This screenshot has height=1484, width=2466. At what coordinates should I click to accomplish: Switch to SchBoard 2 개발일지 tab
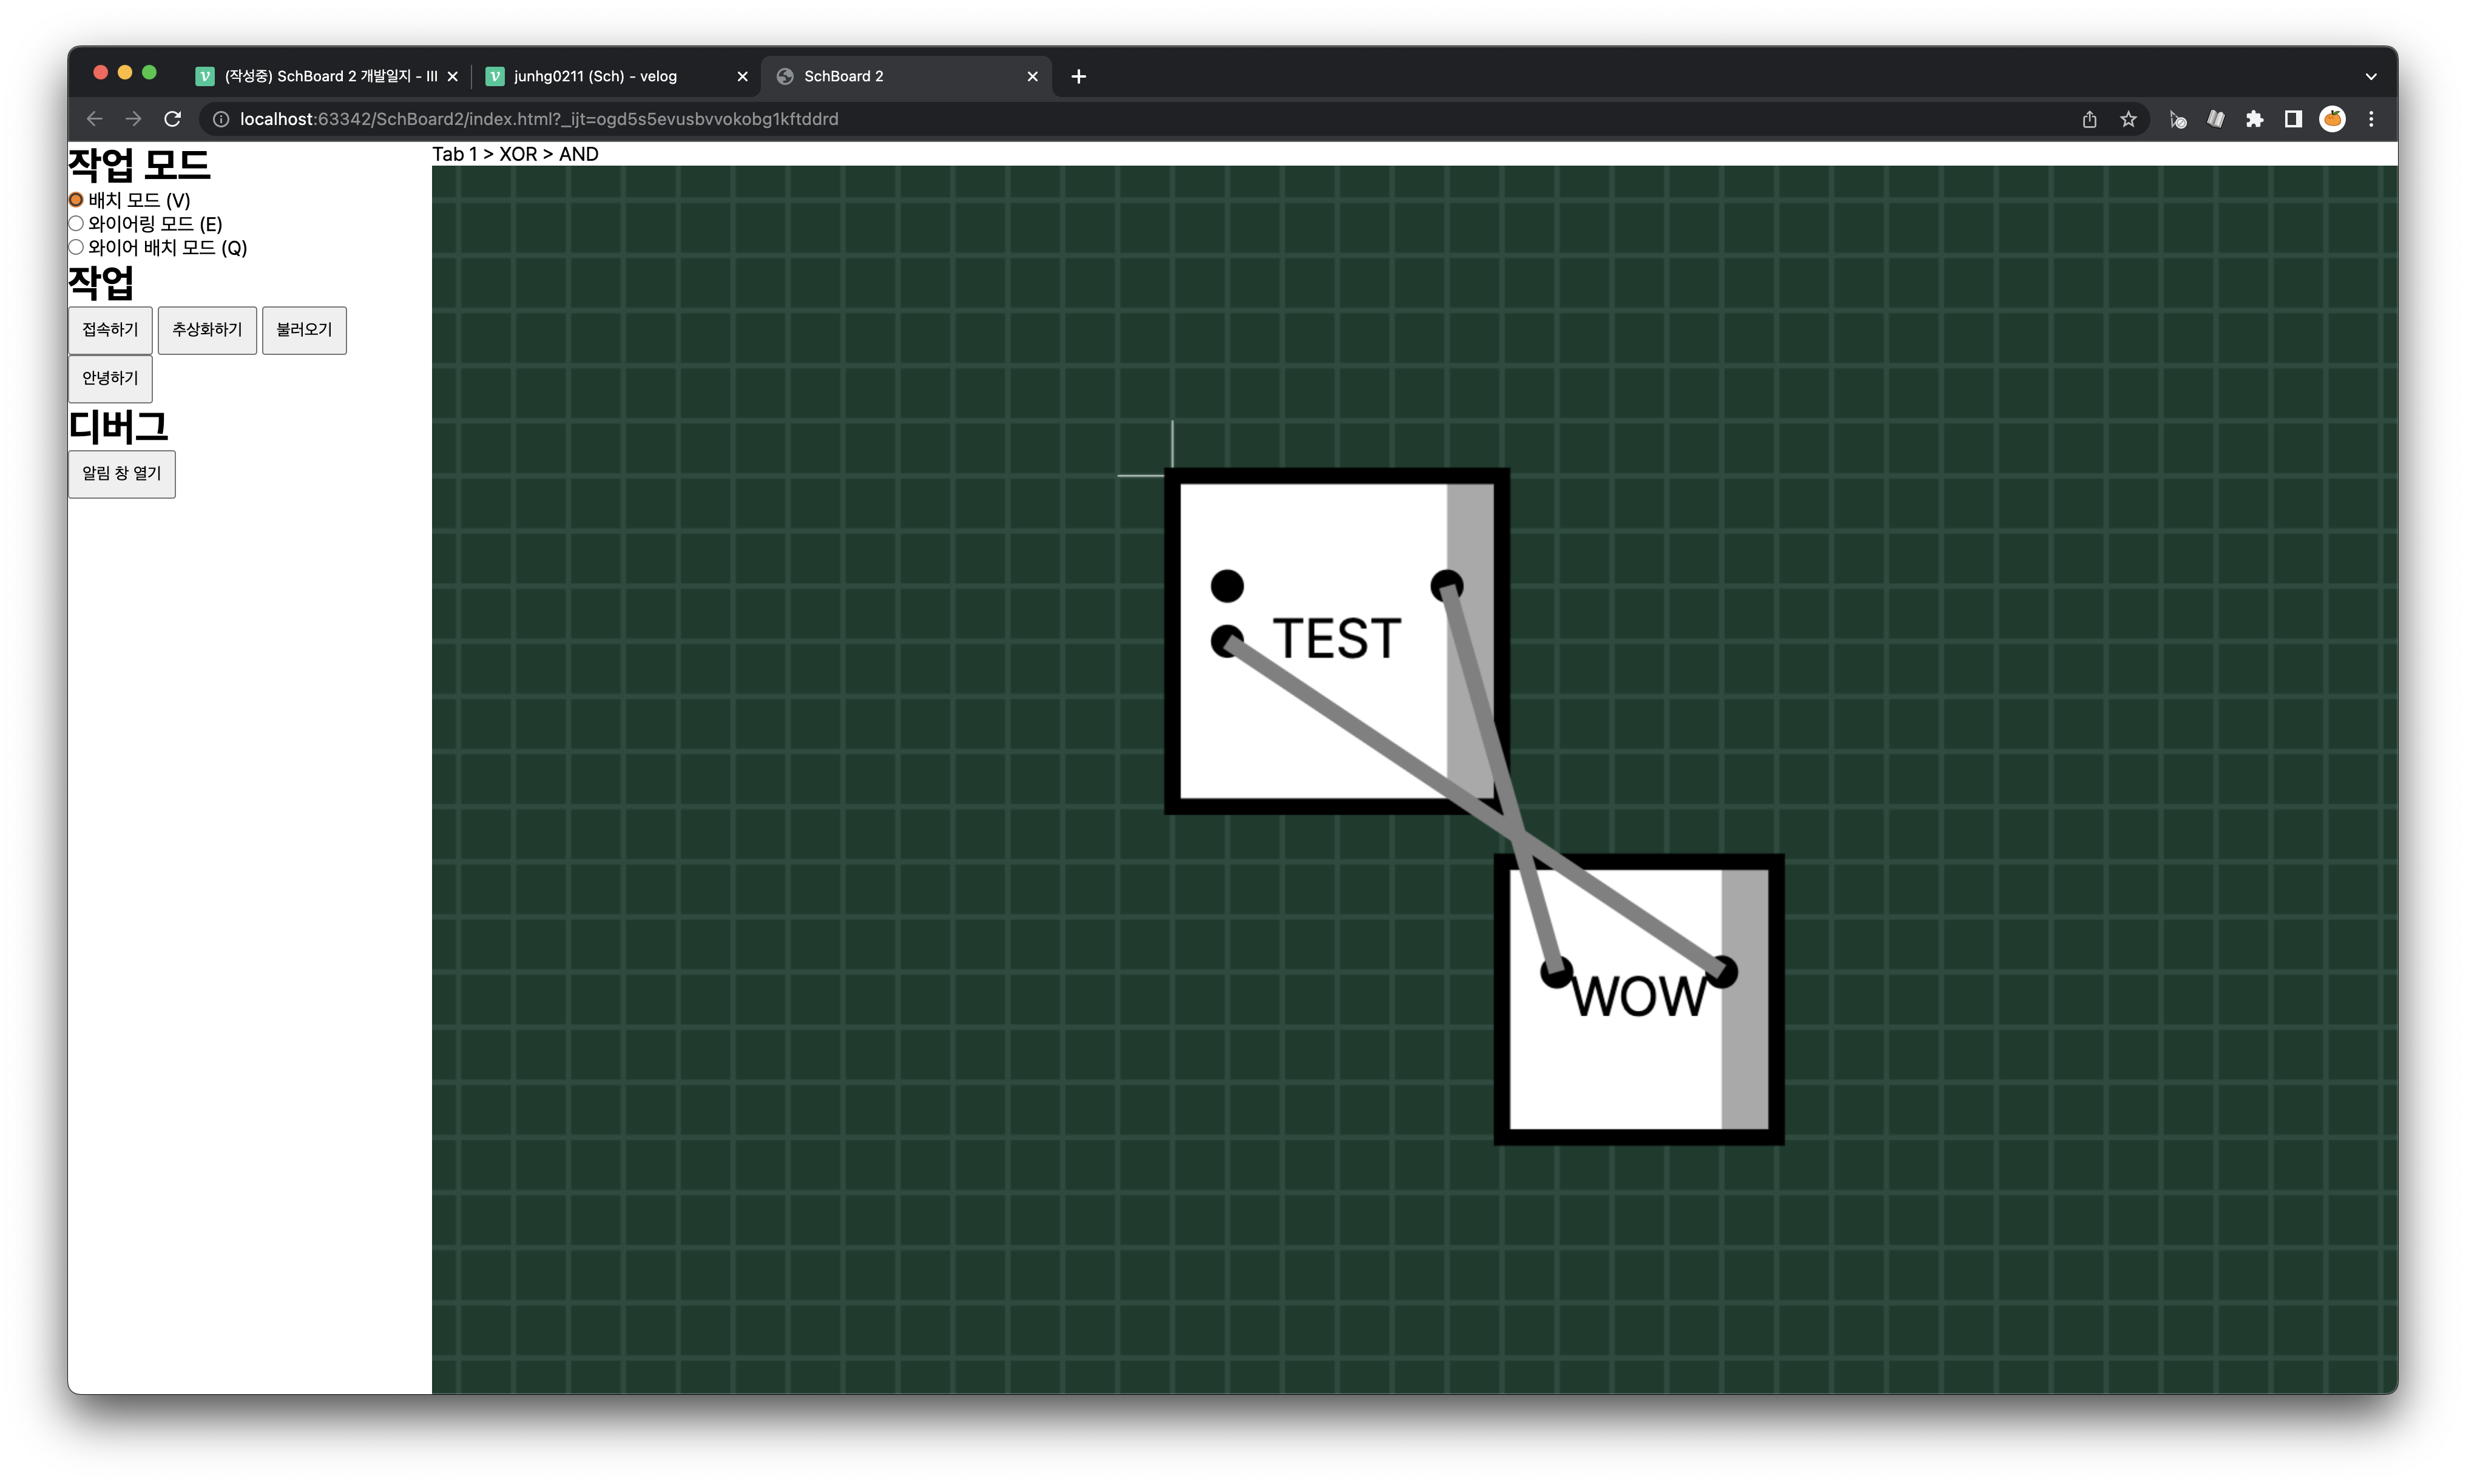click(x=320, y=76)
